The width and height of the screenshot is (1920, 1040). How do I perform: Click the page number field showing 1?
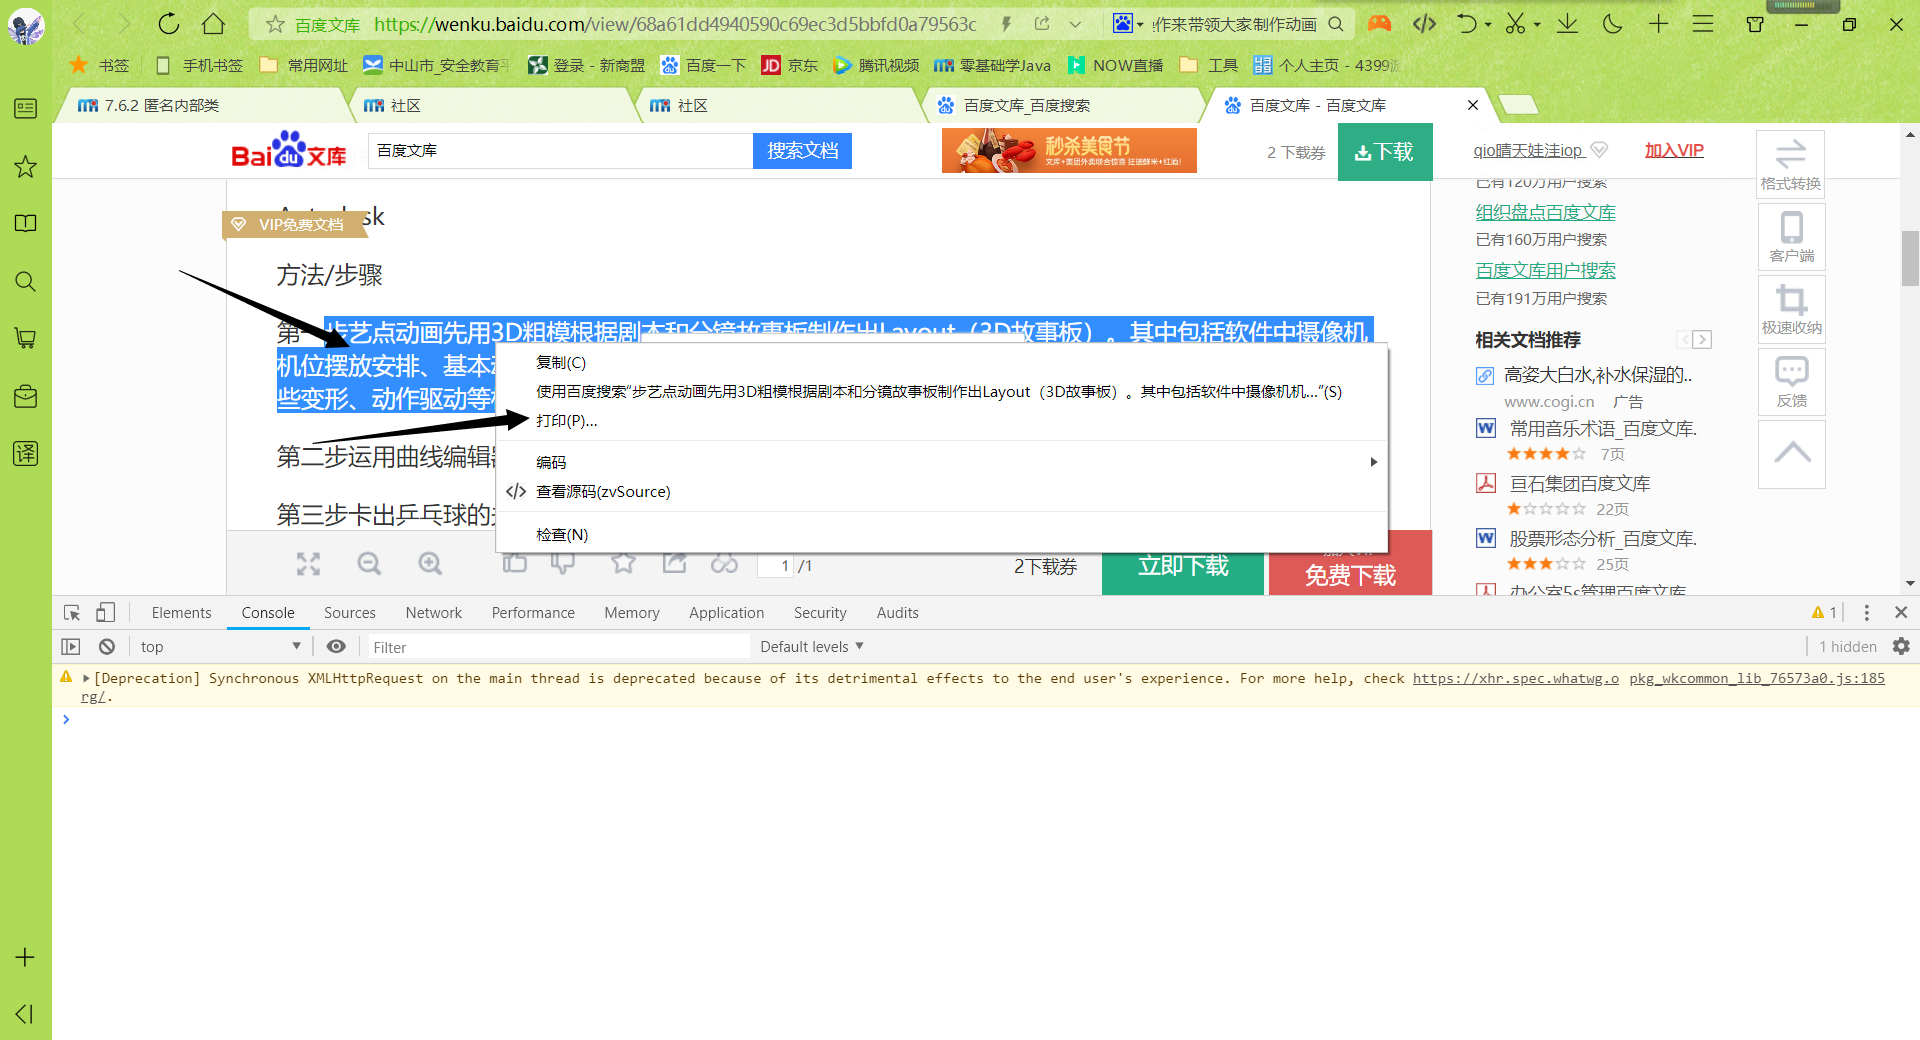coord(775,566)
